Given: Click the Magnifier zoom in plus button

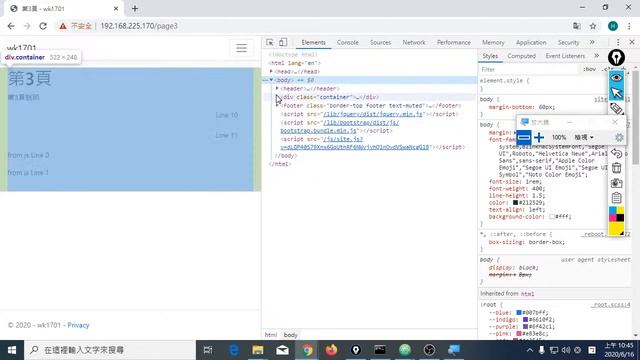Looking at the screenshot, I should point(539,138).
